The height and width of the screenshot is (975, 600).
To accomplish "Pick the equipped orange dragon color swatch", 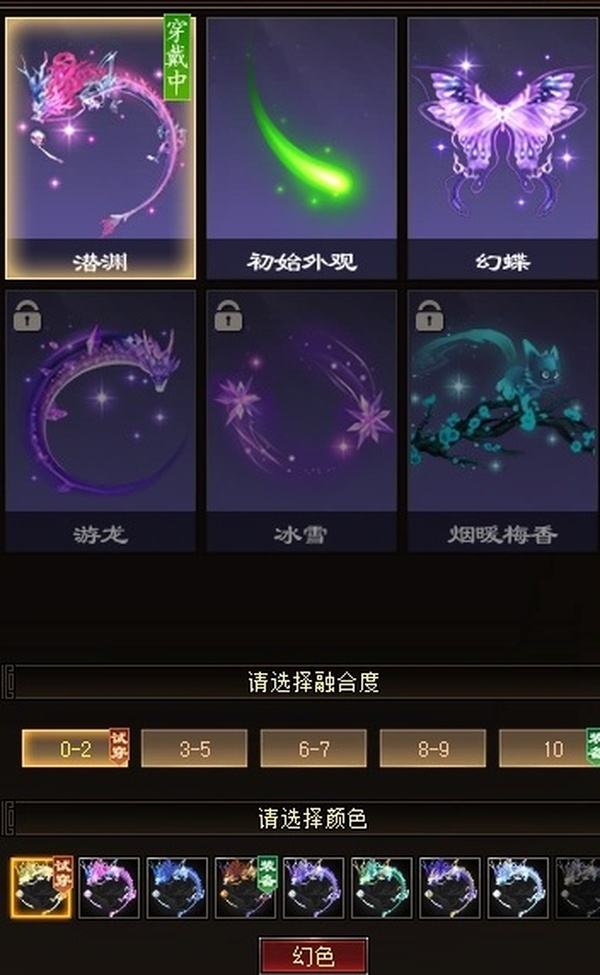I will pos(245,887).
